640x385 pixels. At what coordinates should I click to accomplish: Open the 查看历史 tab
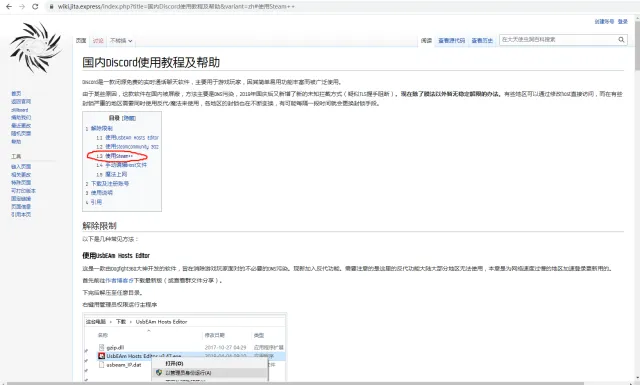(482, 40)
